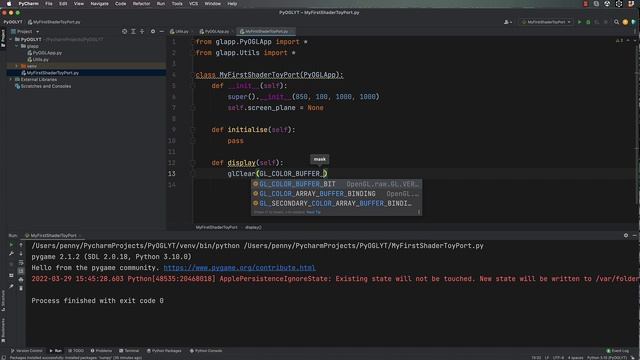Select opened file locate target icon

(x=124, y=31)
